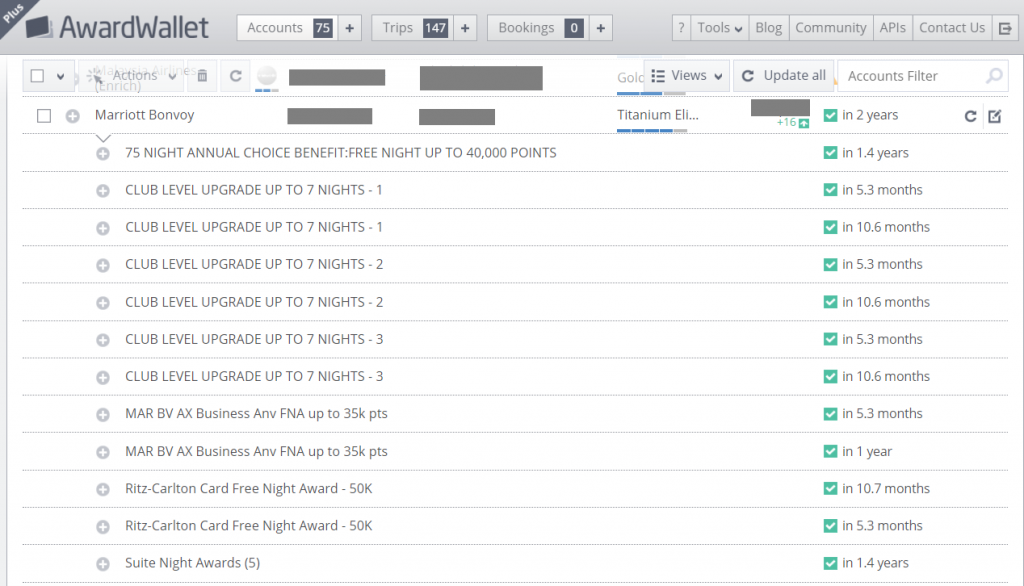The image size is (1024, 586).
Task: Click the plus icon beside Trips
Action: click(465, 28)
